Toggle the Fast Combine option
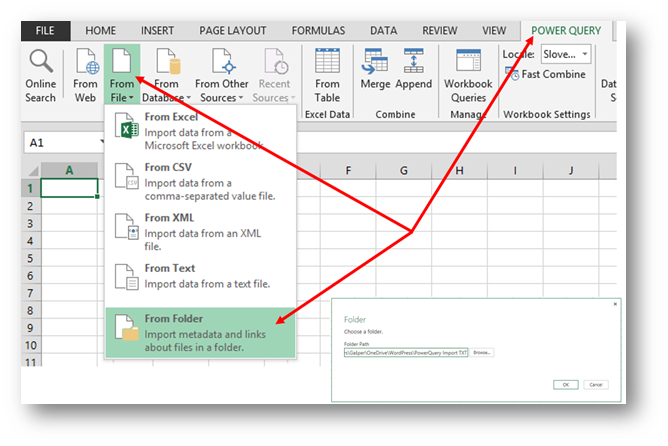The height and width of the screenshot is (446, 668). [x=546, y=74]
